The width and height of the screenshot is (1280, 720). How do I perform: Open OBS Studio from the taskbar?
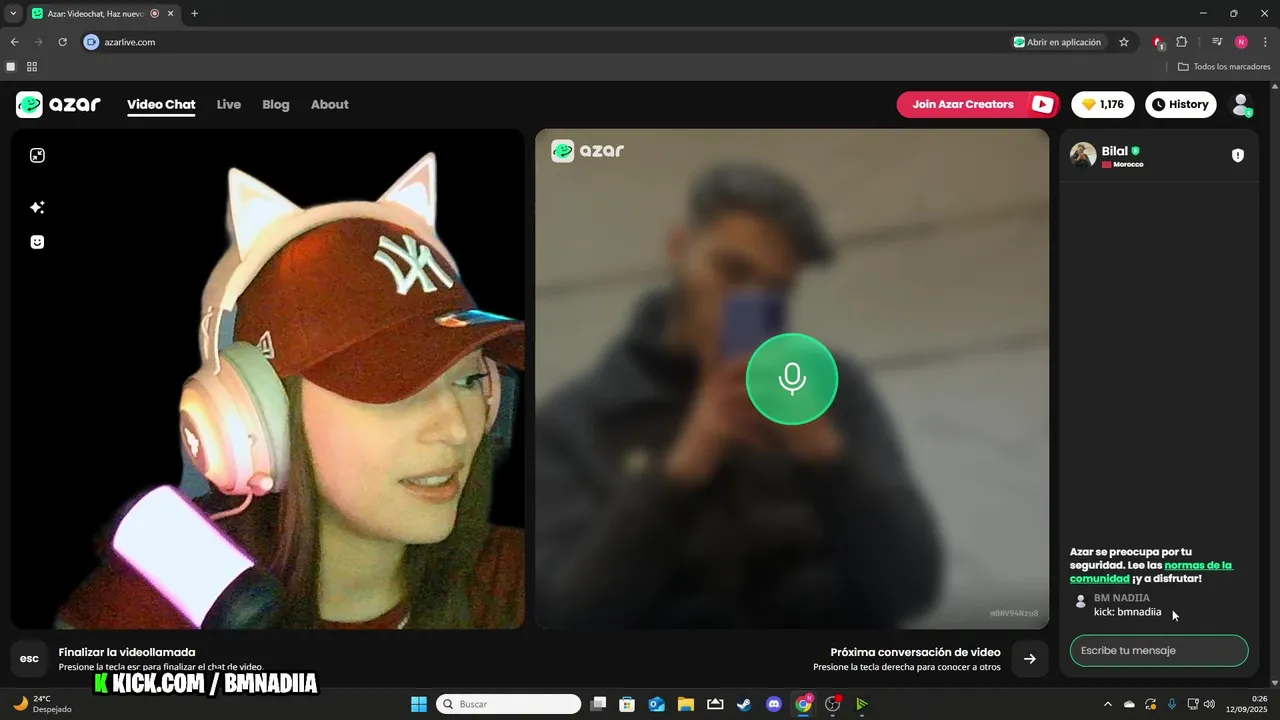832,704
